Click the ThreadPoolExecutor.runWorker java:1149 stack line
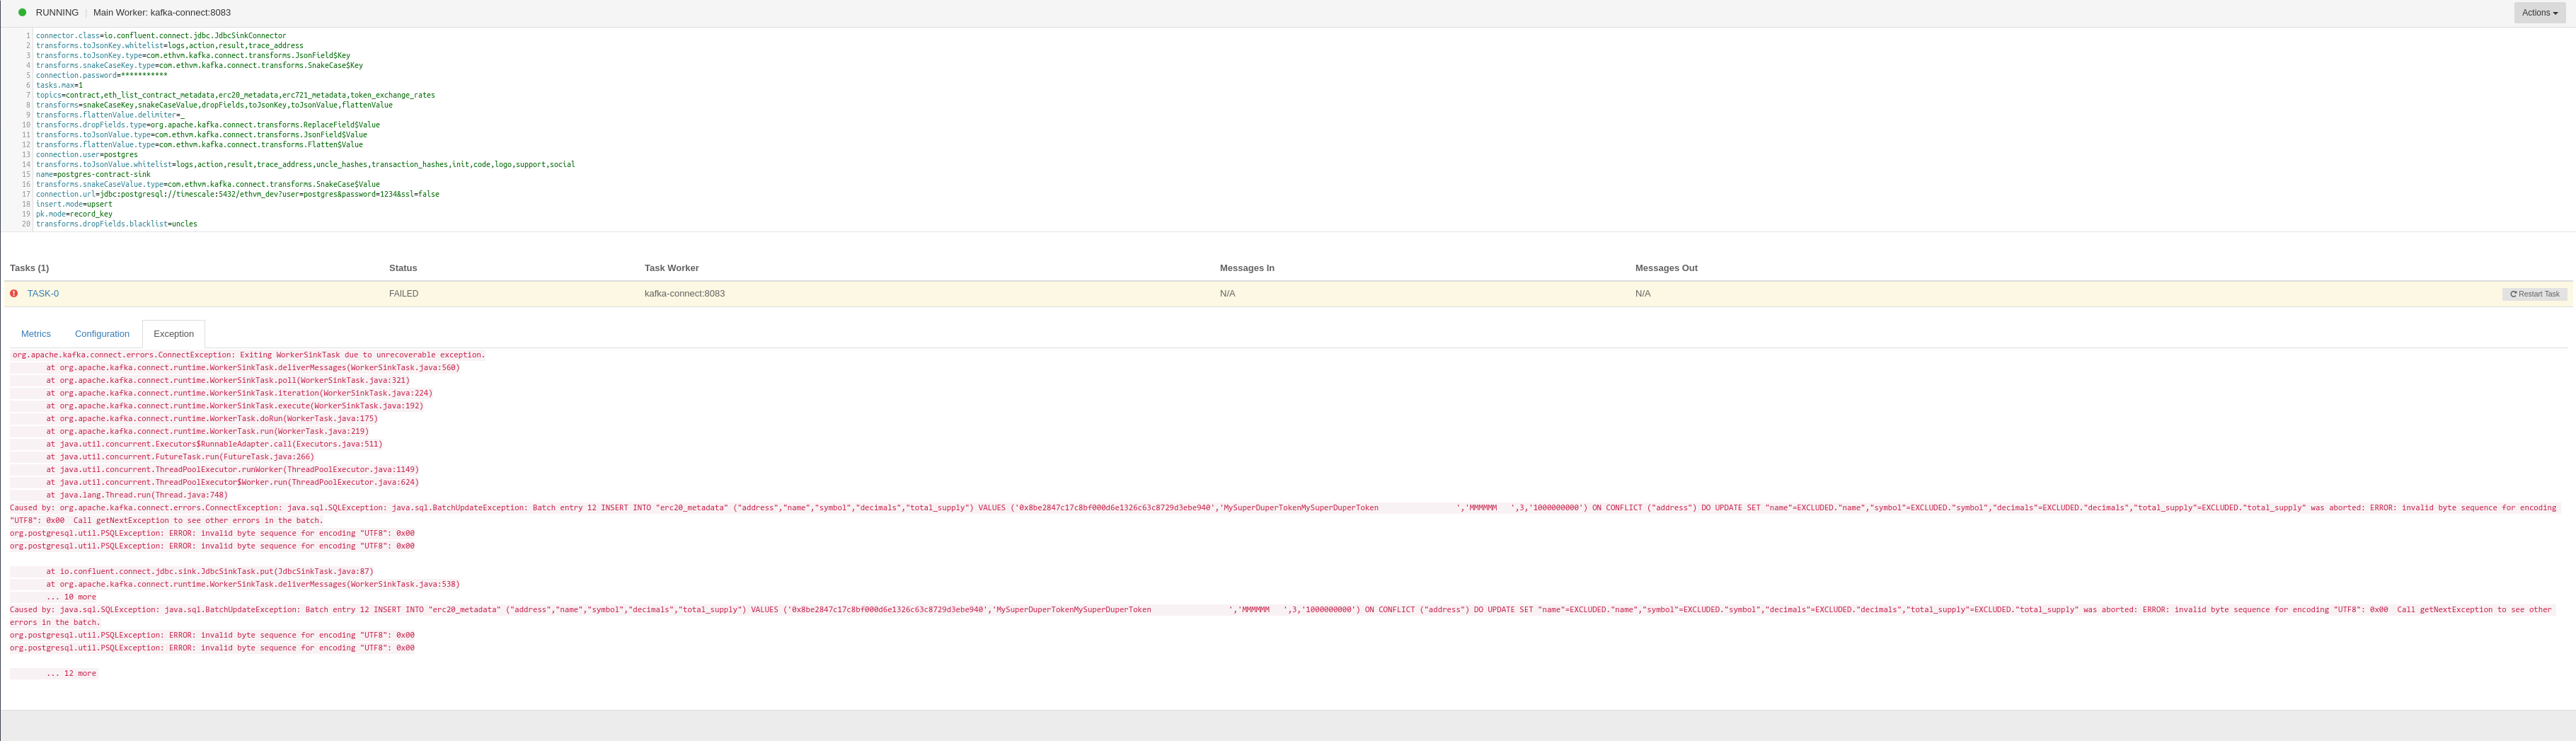 click(232, 470)
